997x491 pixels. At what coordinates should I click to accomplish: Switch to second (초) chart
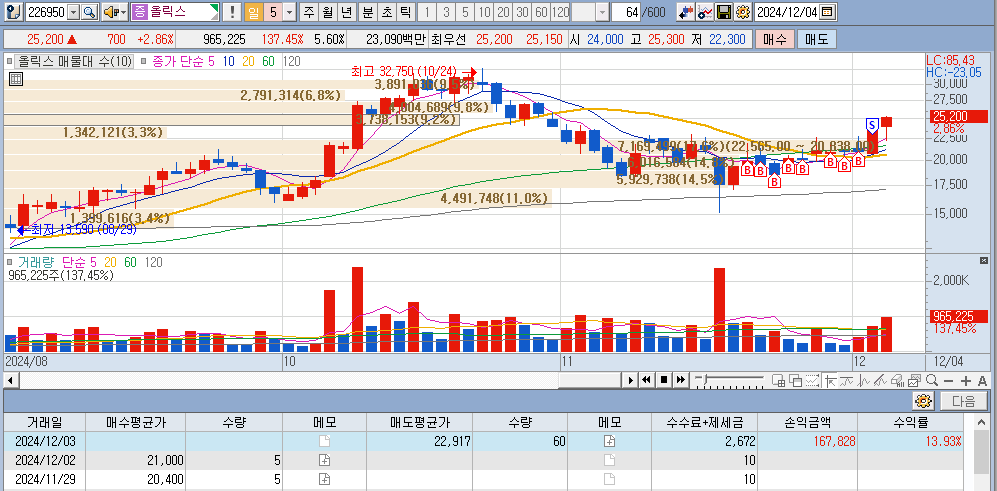click(x=386, y=11)
